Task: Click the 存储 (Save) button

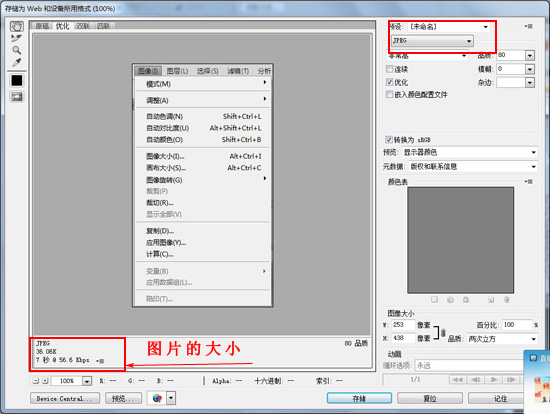Action: tap(359, 398)
